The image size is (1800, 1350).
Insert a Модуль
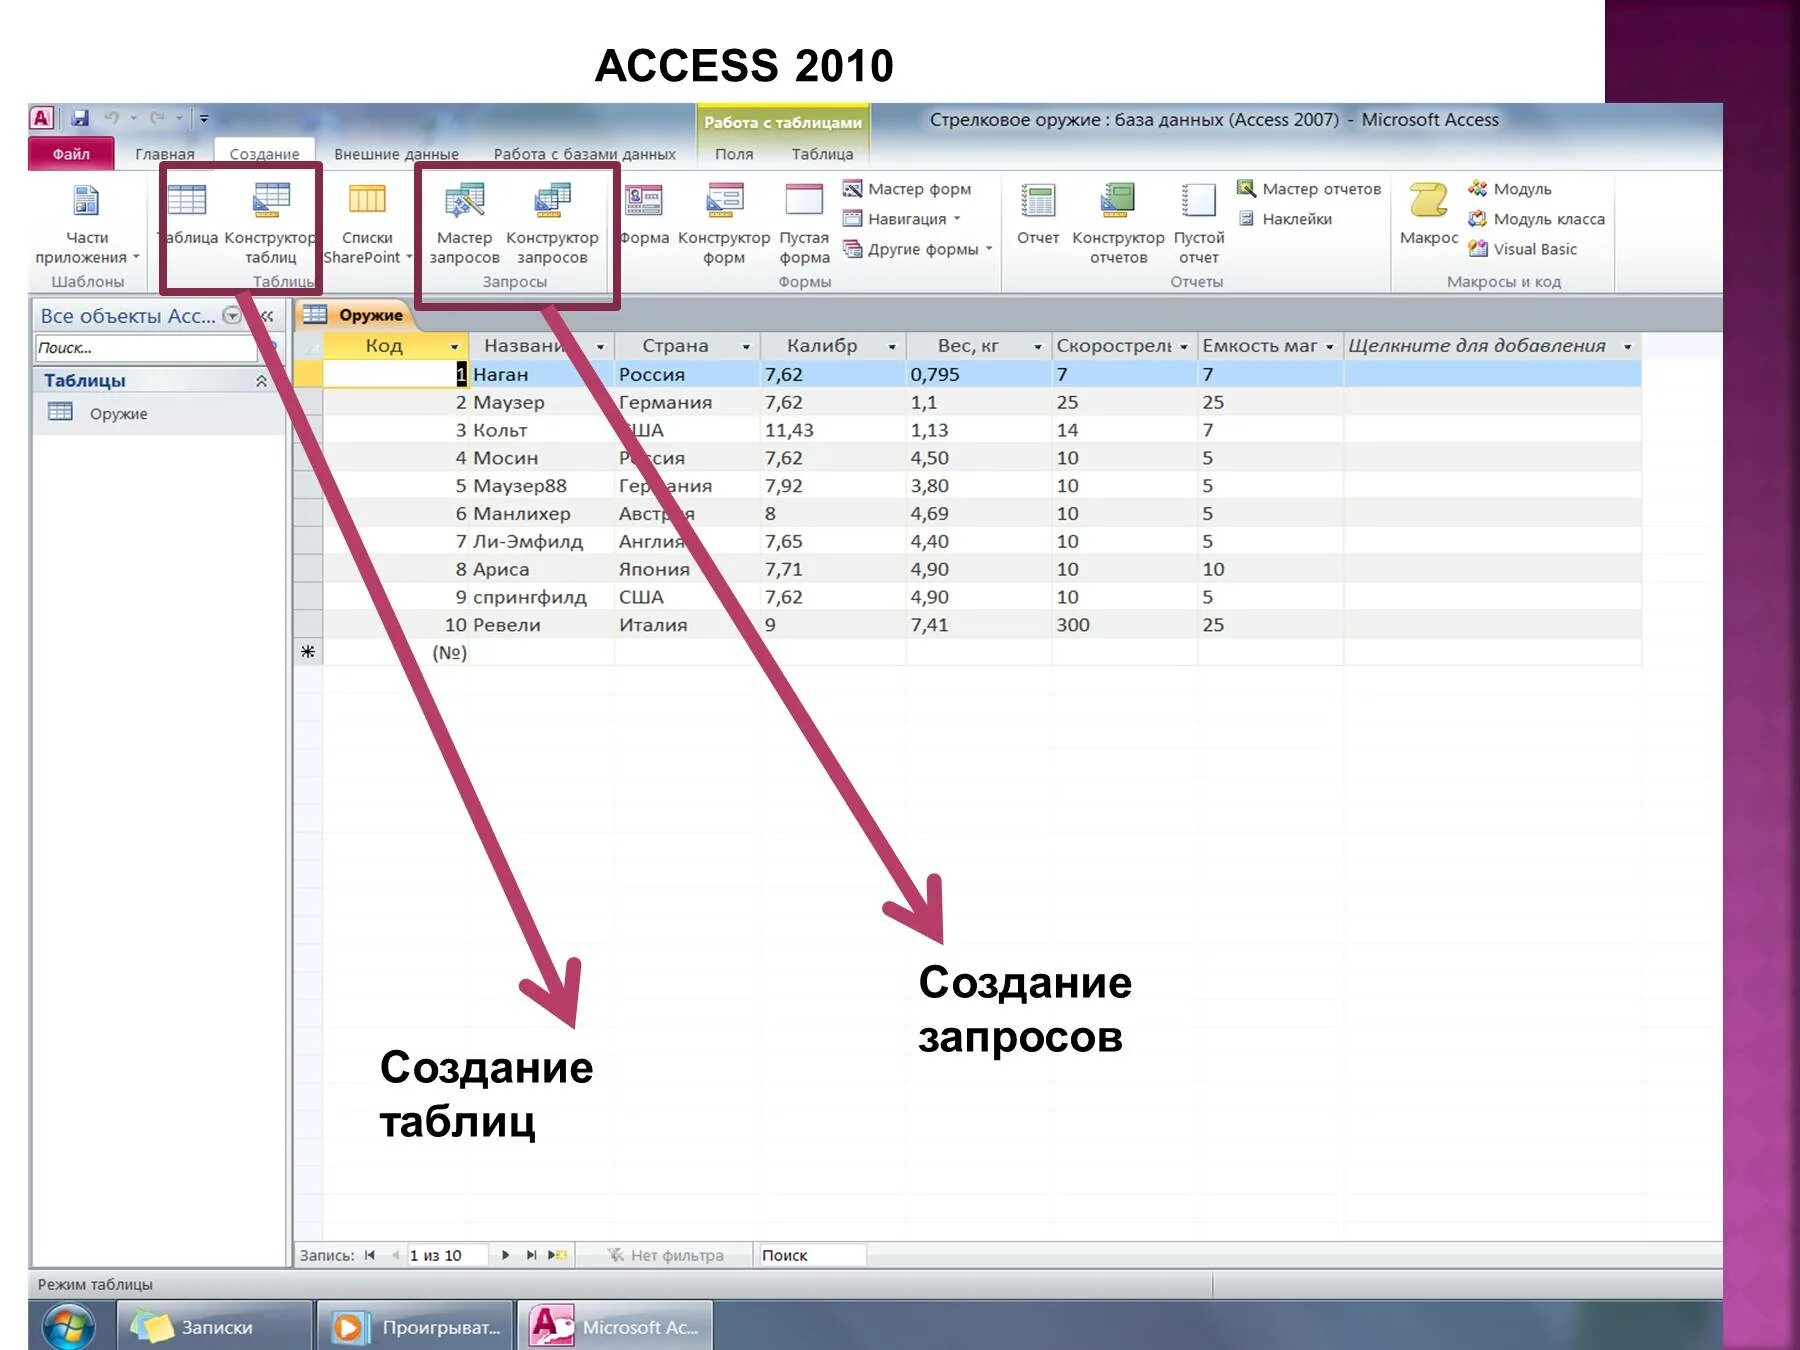click(1510, 189)
